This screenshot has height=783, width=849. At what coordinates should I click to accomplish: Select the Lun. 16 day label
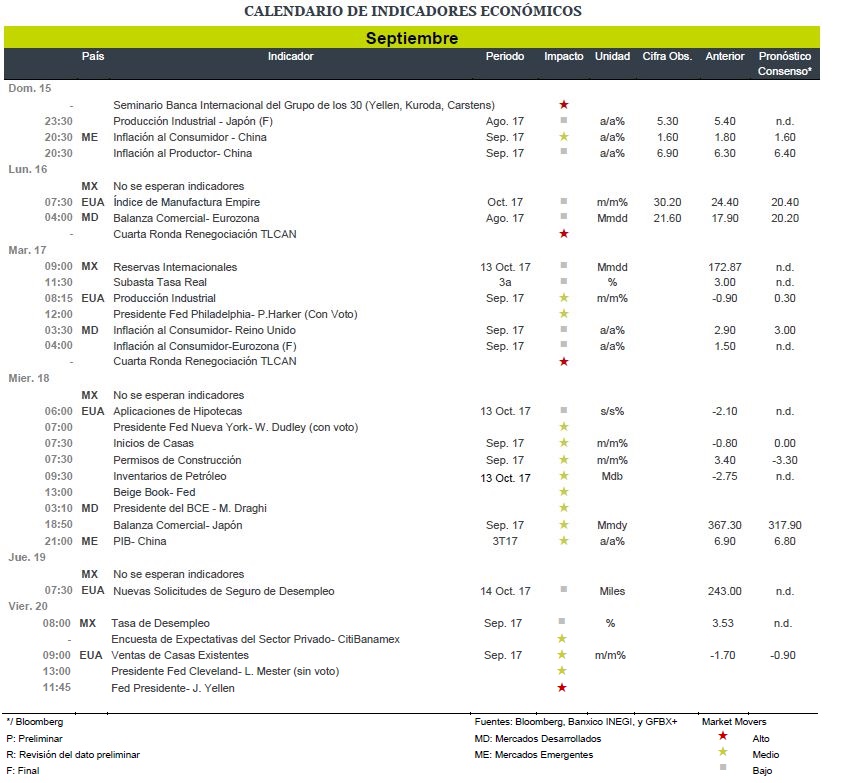click(28, 169)
